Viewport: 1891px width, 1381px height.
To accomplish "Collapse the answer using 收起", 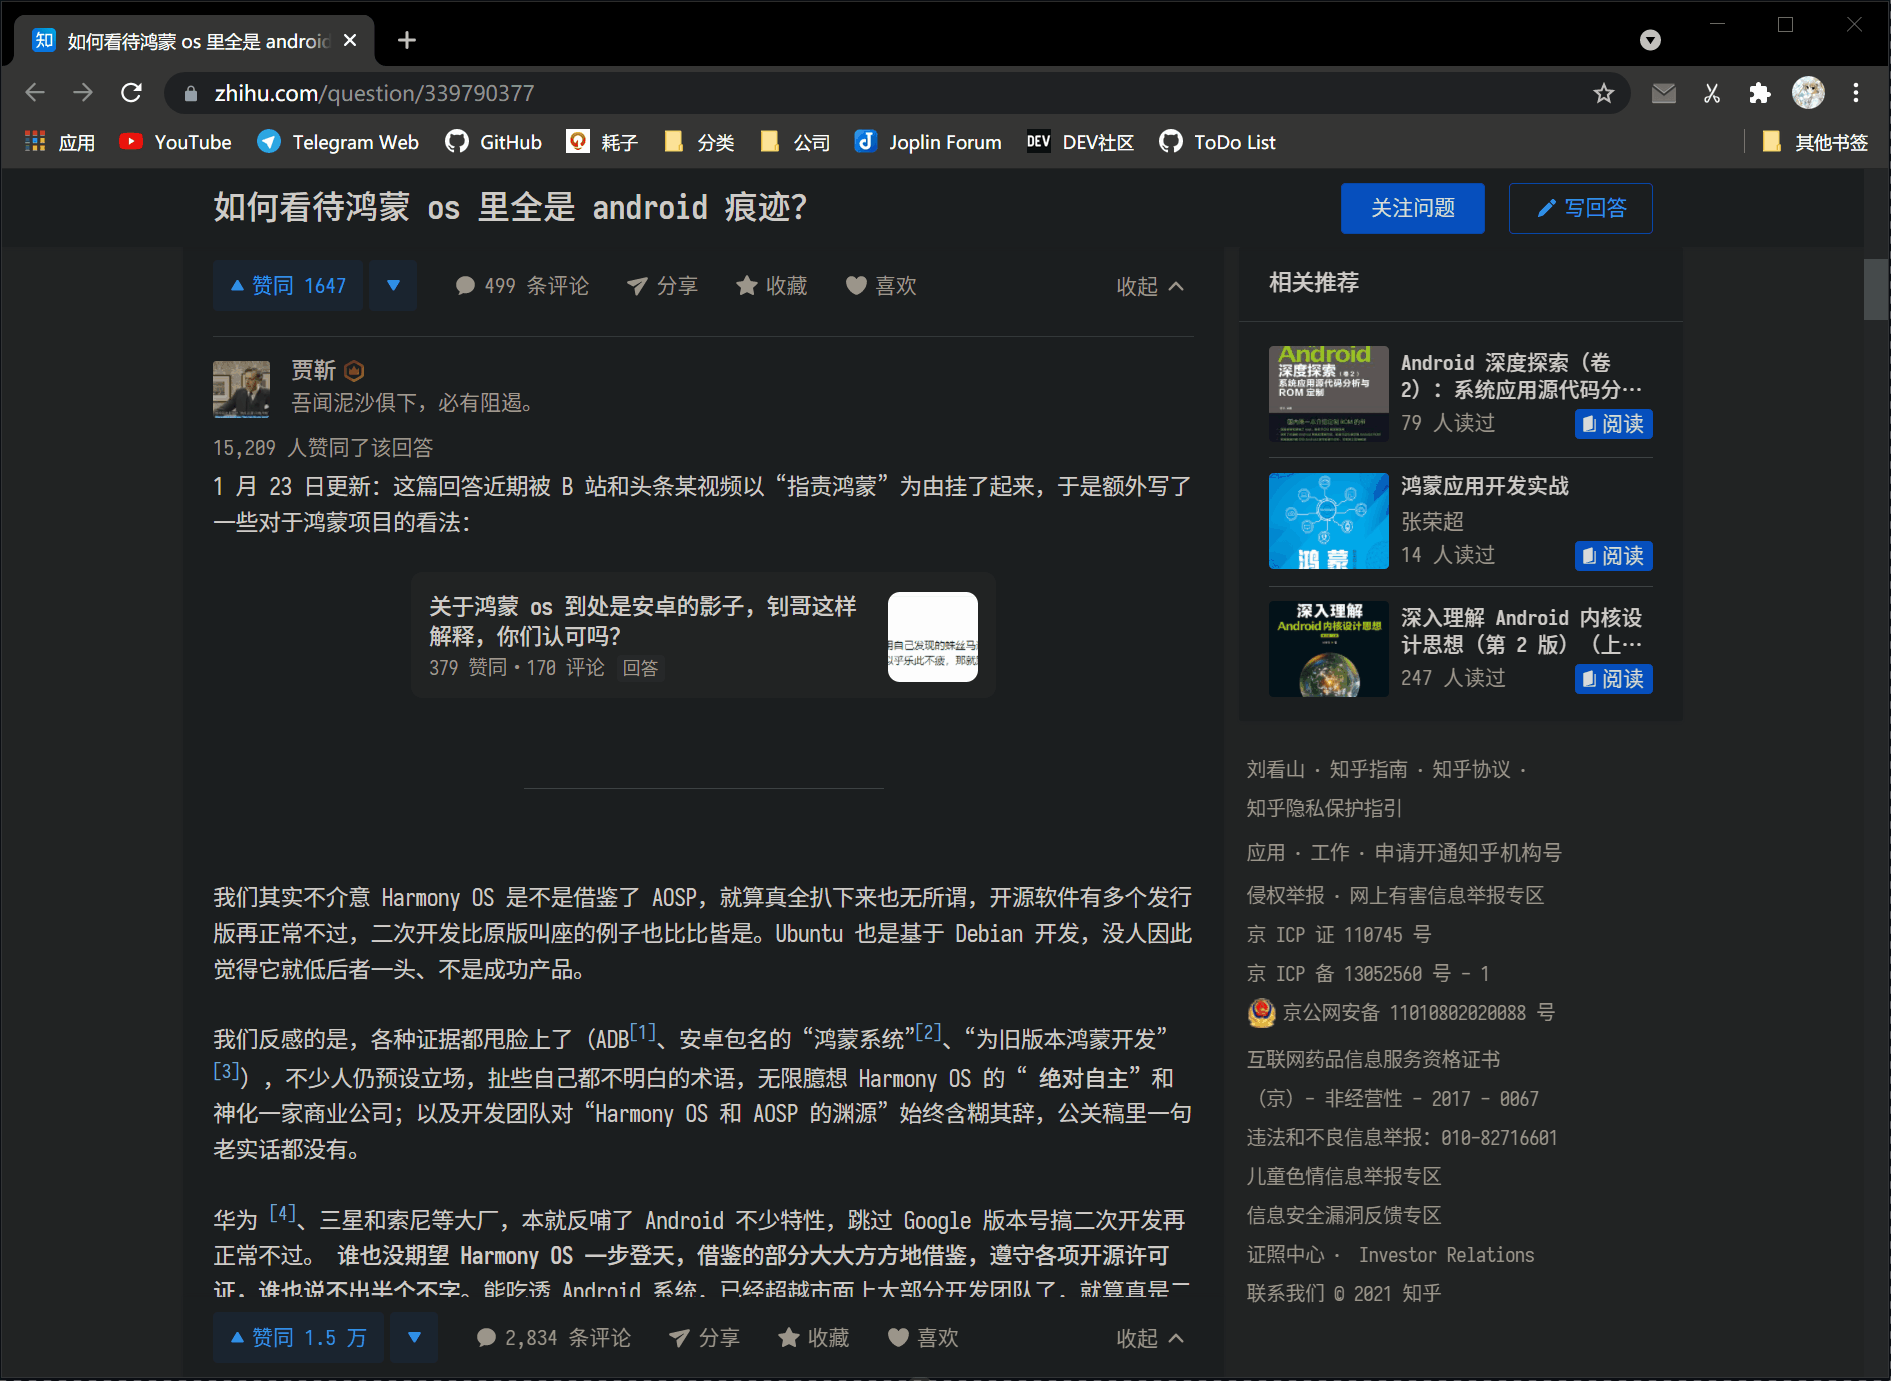I will click(x=1148, y=286).
